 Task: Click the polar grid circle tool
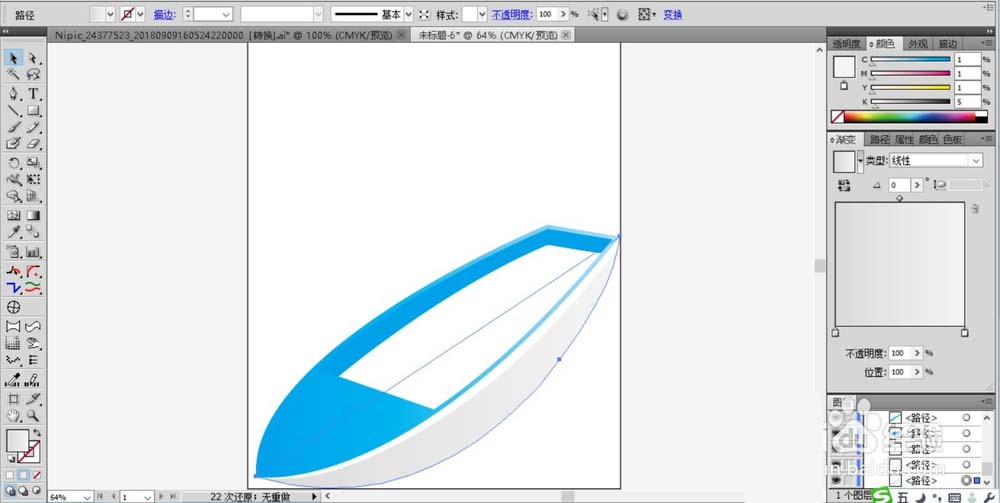click(x=13, y=307)
